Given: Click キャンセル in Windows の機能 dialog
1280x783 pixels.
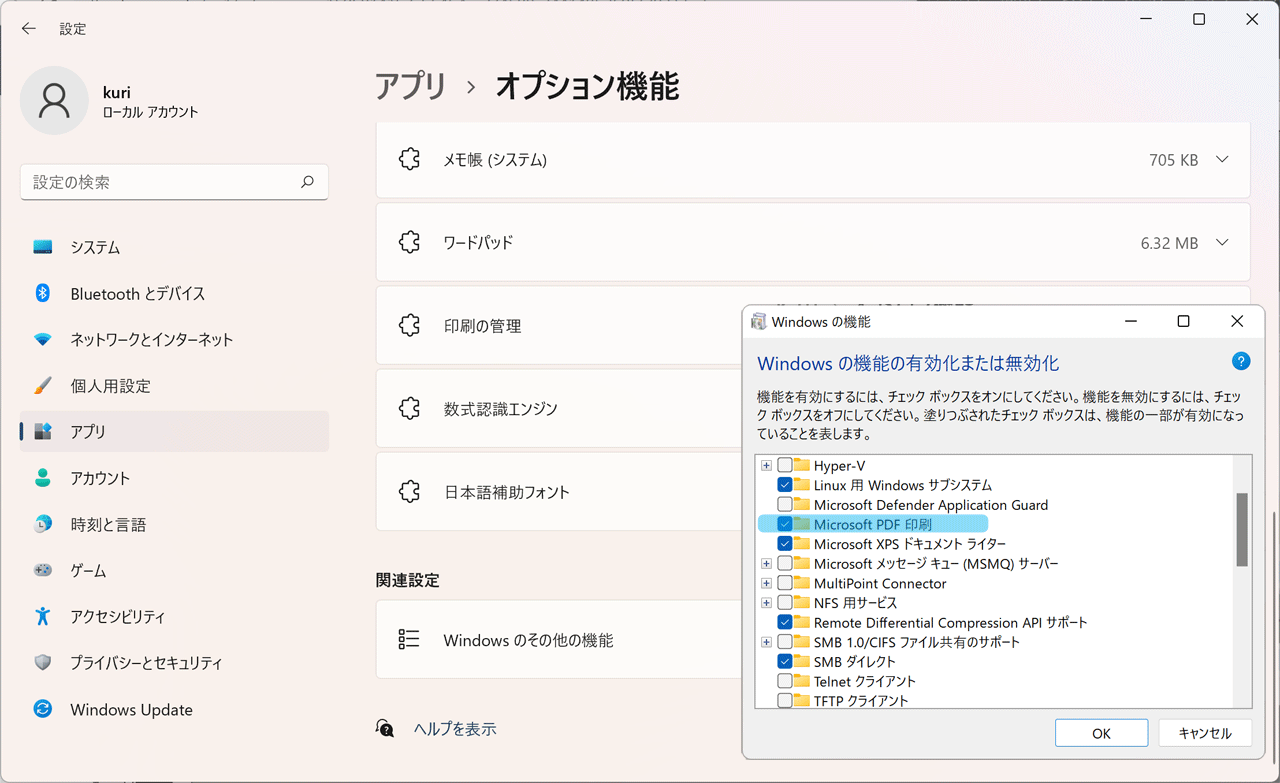Looking at the screenshot, I should [1205, 733].
